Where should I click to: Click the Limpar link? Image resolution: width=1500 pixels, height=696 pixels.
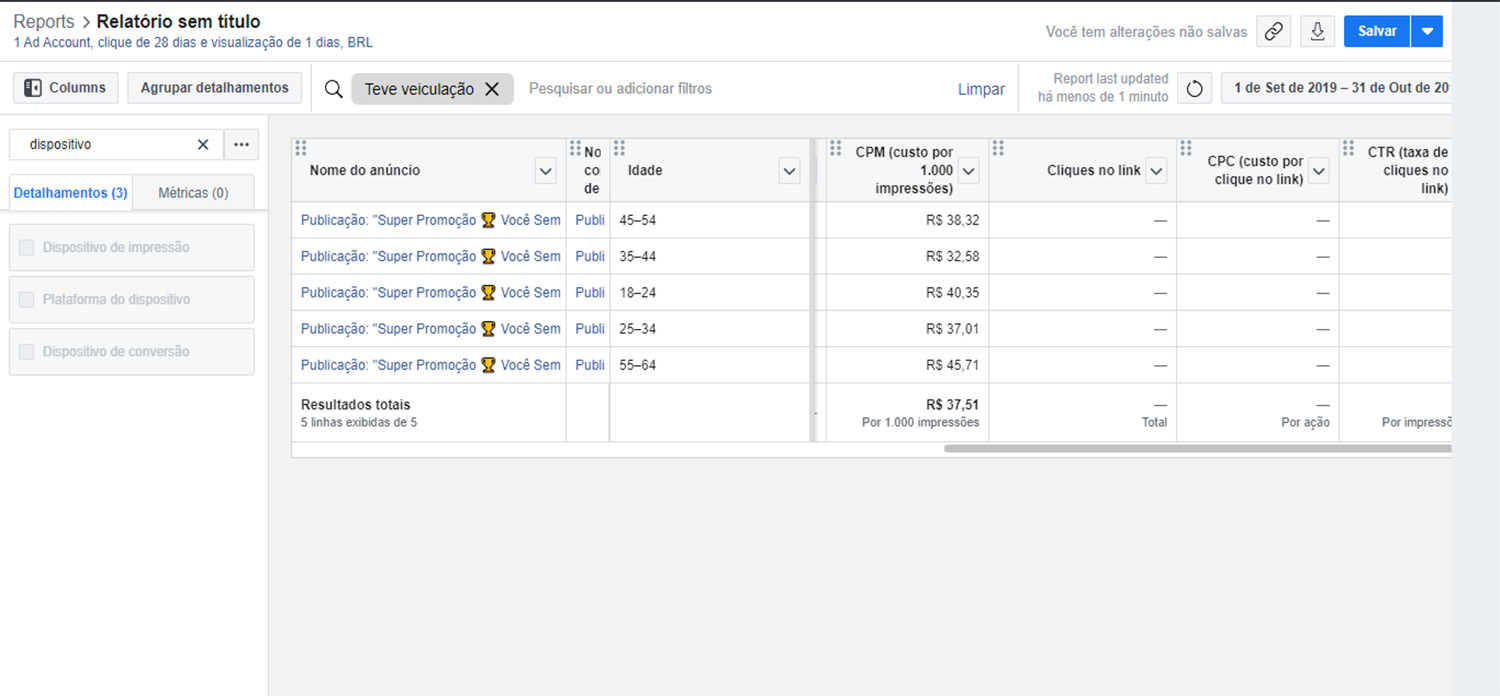[981, 89]
